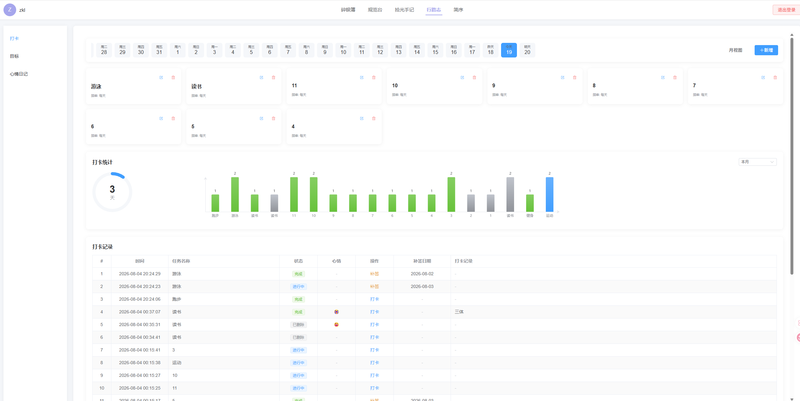Click the mood emoji in record row 4
The width and height of the screenshot is (800, 401).
(336, 312)
